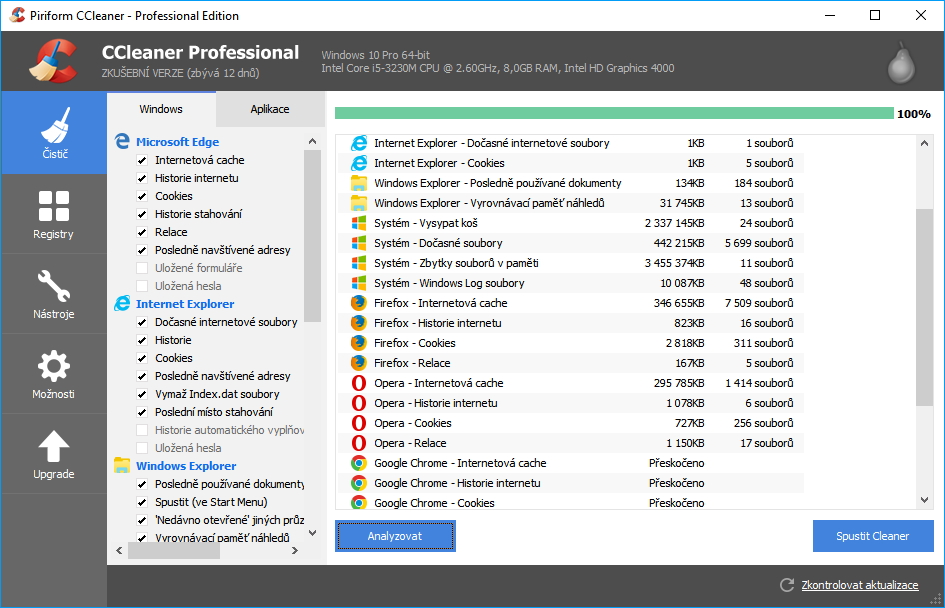The height and width of the screenshot is (608, 945).
Task: Click ZKUŠEBNÍ VERZE trial text in header
Action: [181, 73]
